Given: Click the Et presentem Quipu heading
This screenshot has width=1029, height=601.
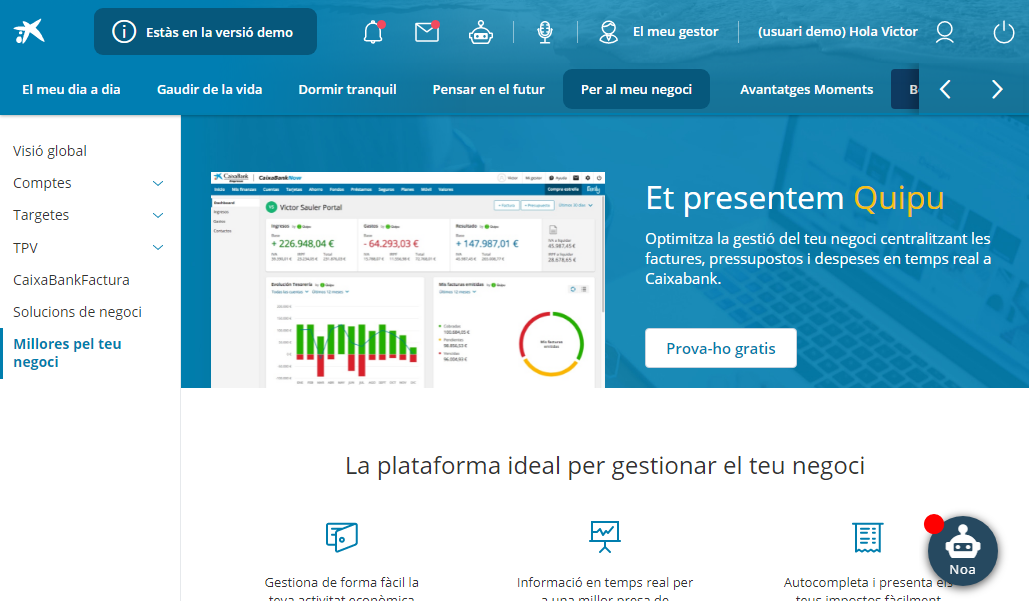Looking at the screenshot, I should 795,198.
